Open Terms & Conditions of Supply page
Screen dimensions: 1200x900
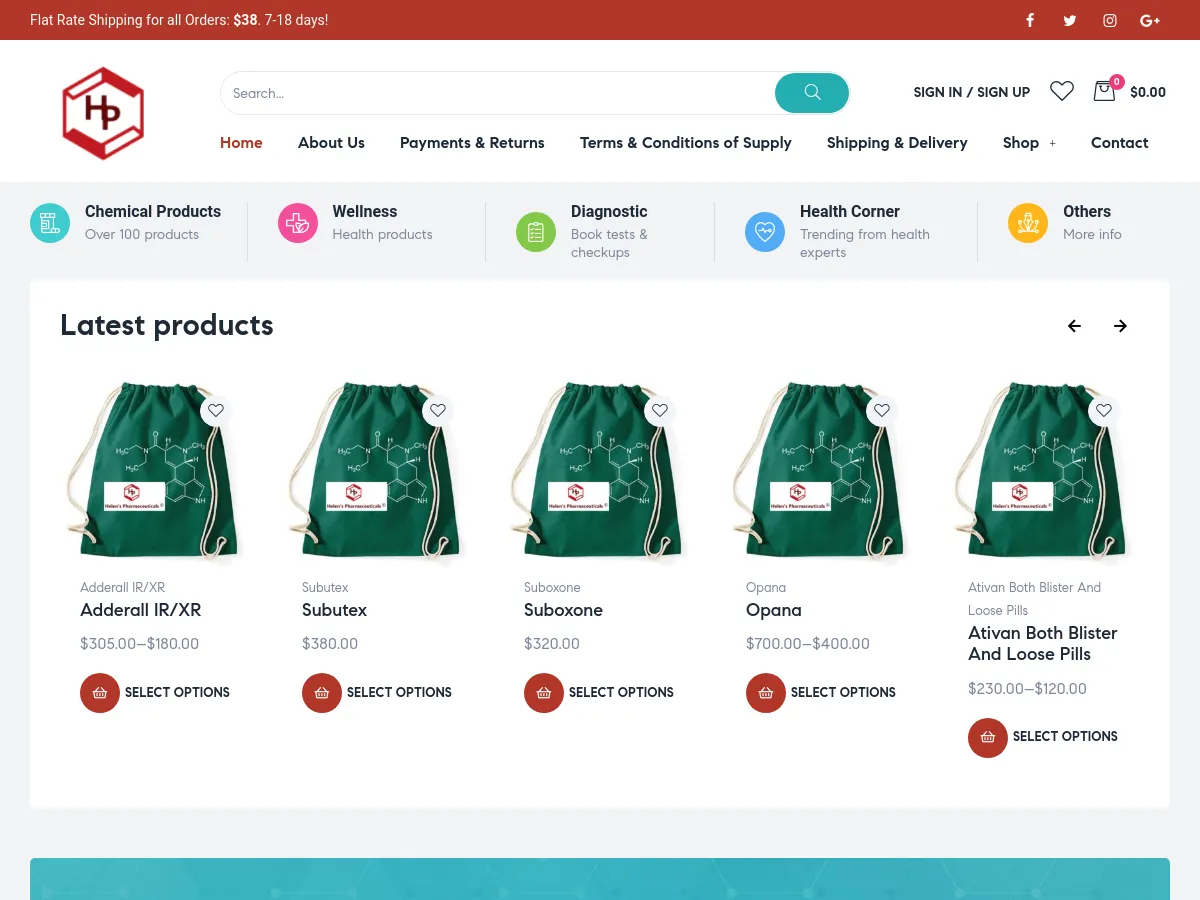[685, 143]
